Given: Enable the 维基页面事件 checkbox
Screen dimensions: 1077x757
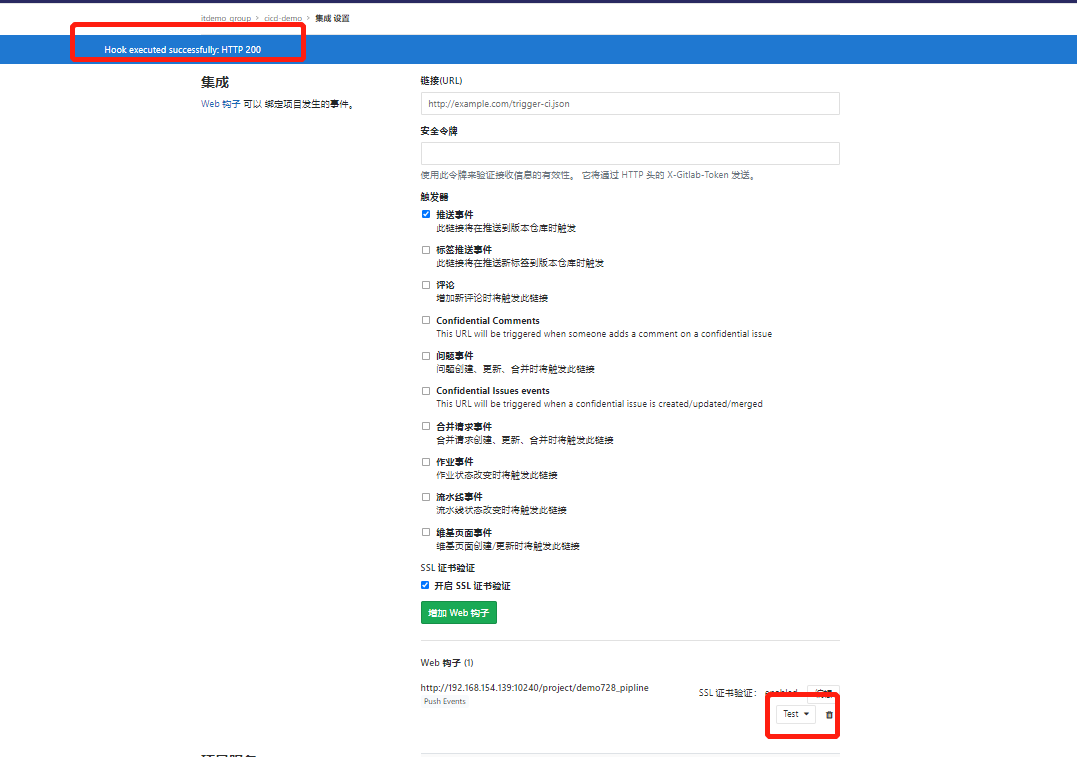Looking at the screenshot, I should (x=426, y=532).
